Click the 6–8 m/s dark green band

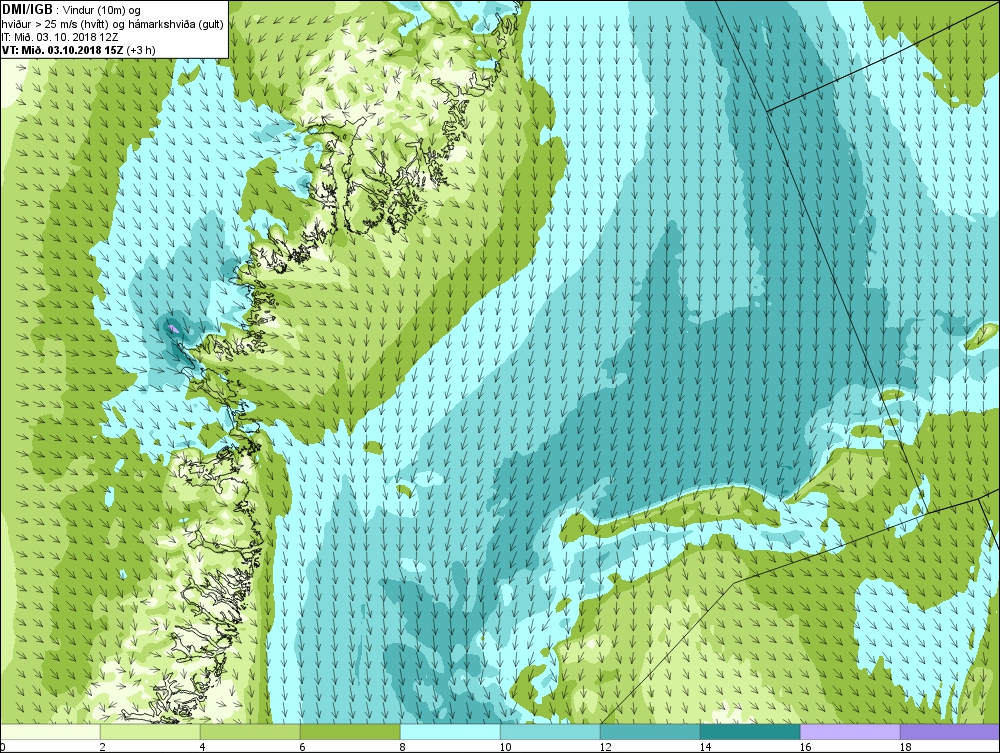(350, 731)
